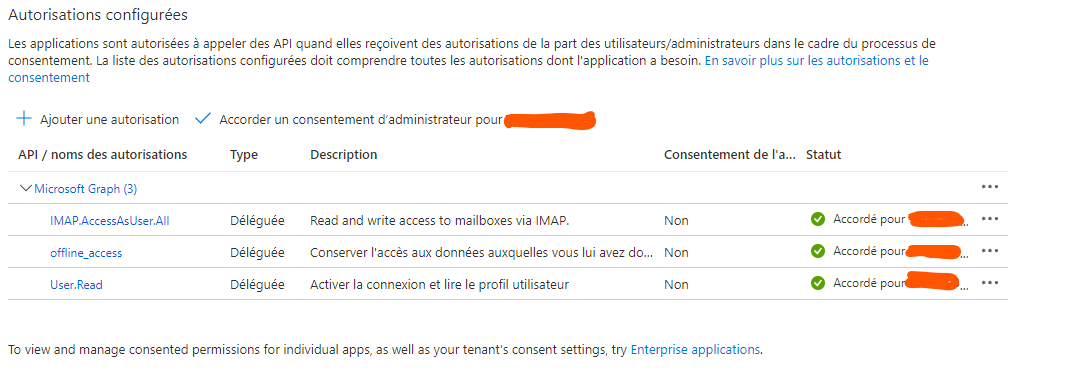Open the ellipsis menu for Microsoft Graph row

pos(989,187)
